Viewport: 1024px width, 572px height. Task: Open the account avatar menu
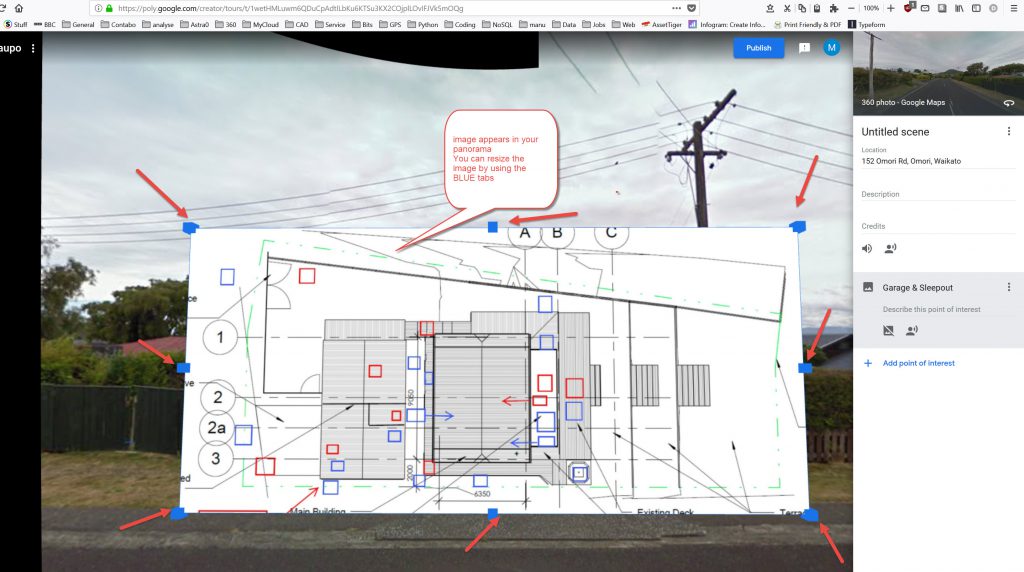(831, 48)
